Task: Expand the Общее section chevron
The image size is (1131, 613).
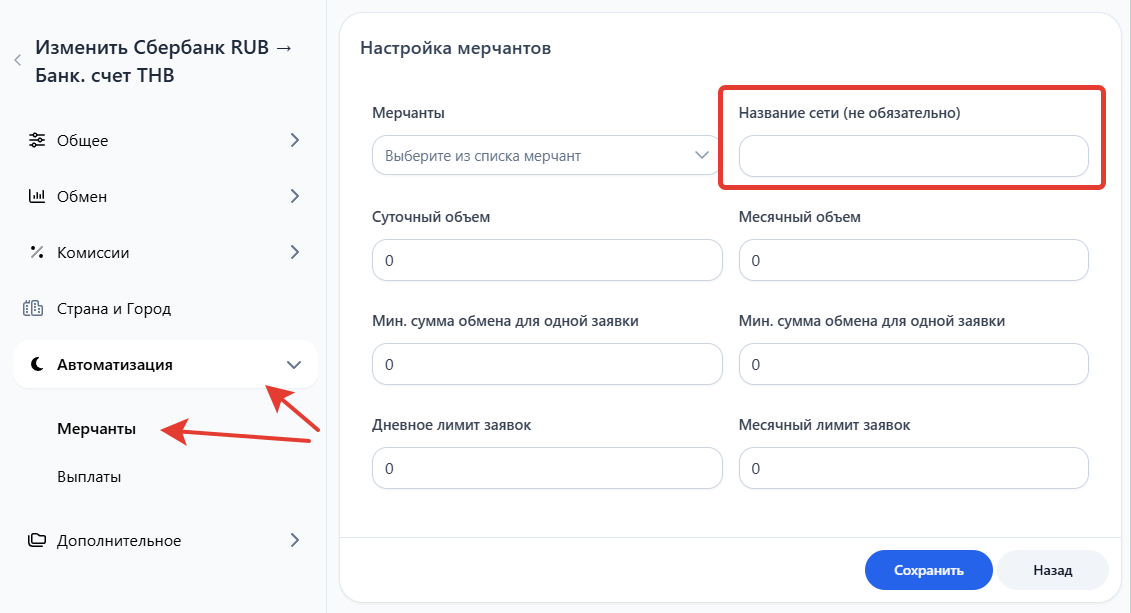Action: pos(294,140)
